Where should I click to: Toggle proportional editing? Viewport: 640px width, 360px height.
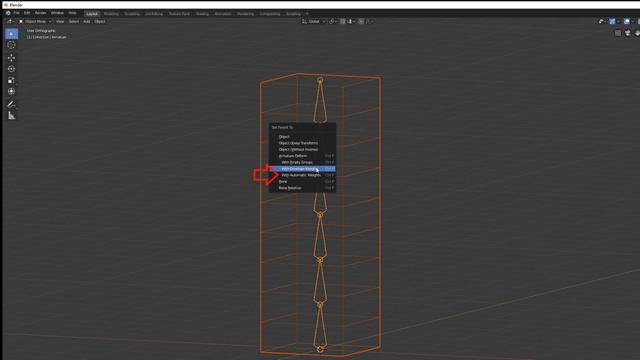coord(361,21)
